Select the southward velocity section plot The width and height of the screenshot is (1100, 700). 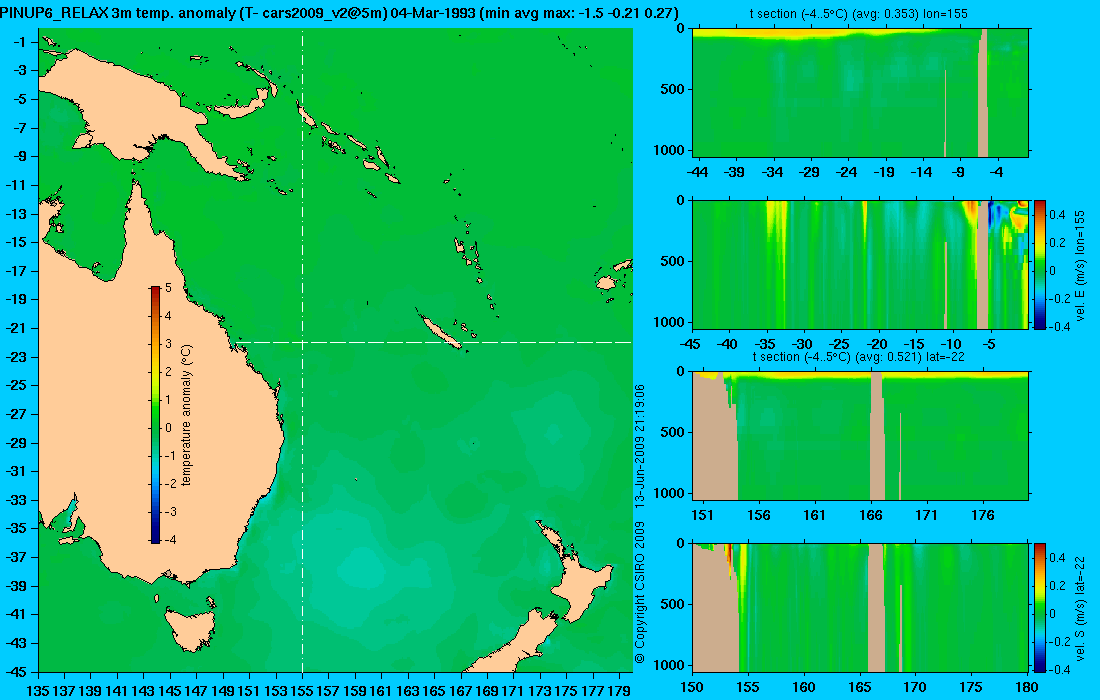click(860, 607)
